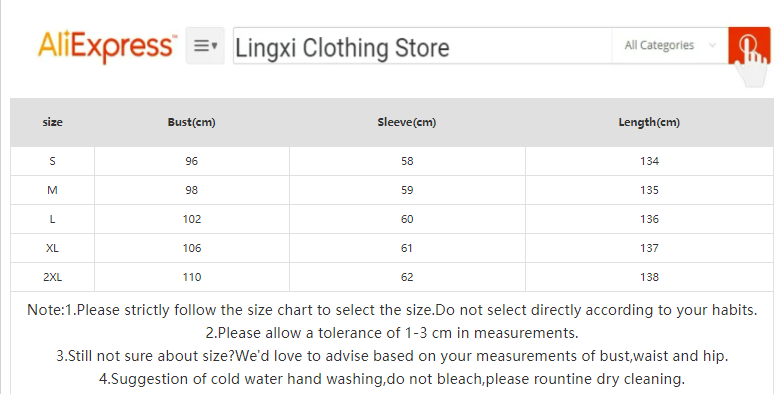777x394 pixels.
Task: Click the Bust(cm) column header
Action: 191,122
